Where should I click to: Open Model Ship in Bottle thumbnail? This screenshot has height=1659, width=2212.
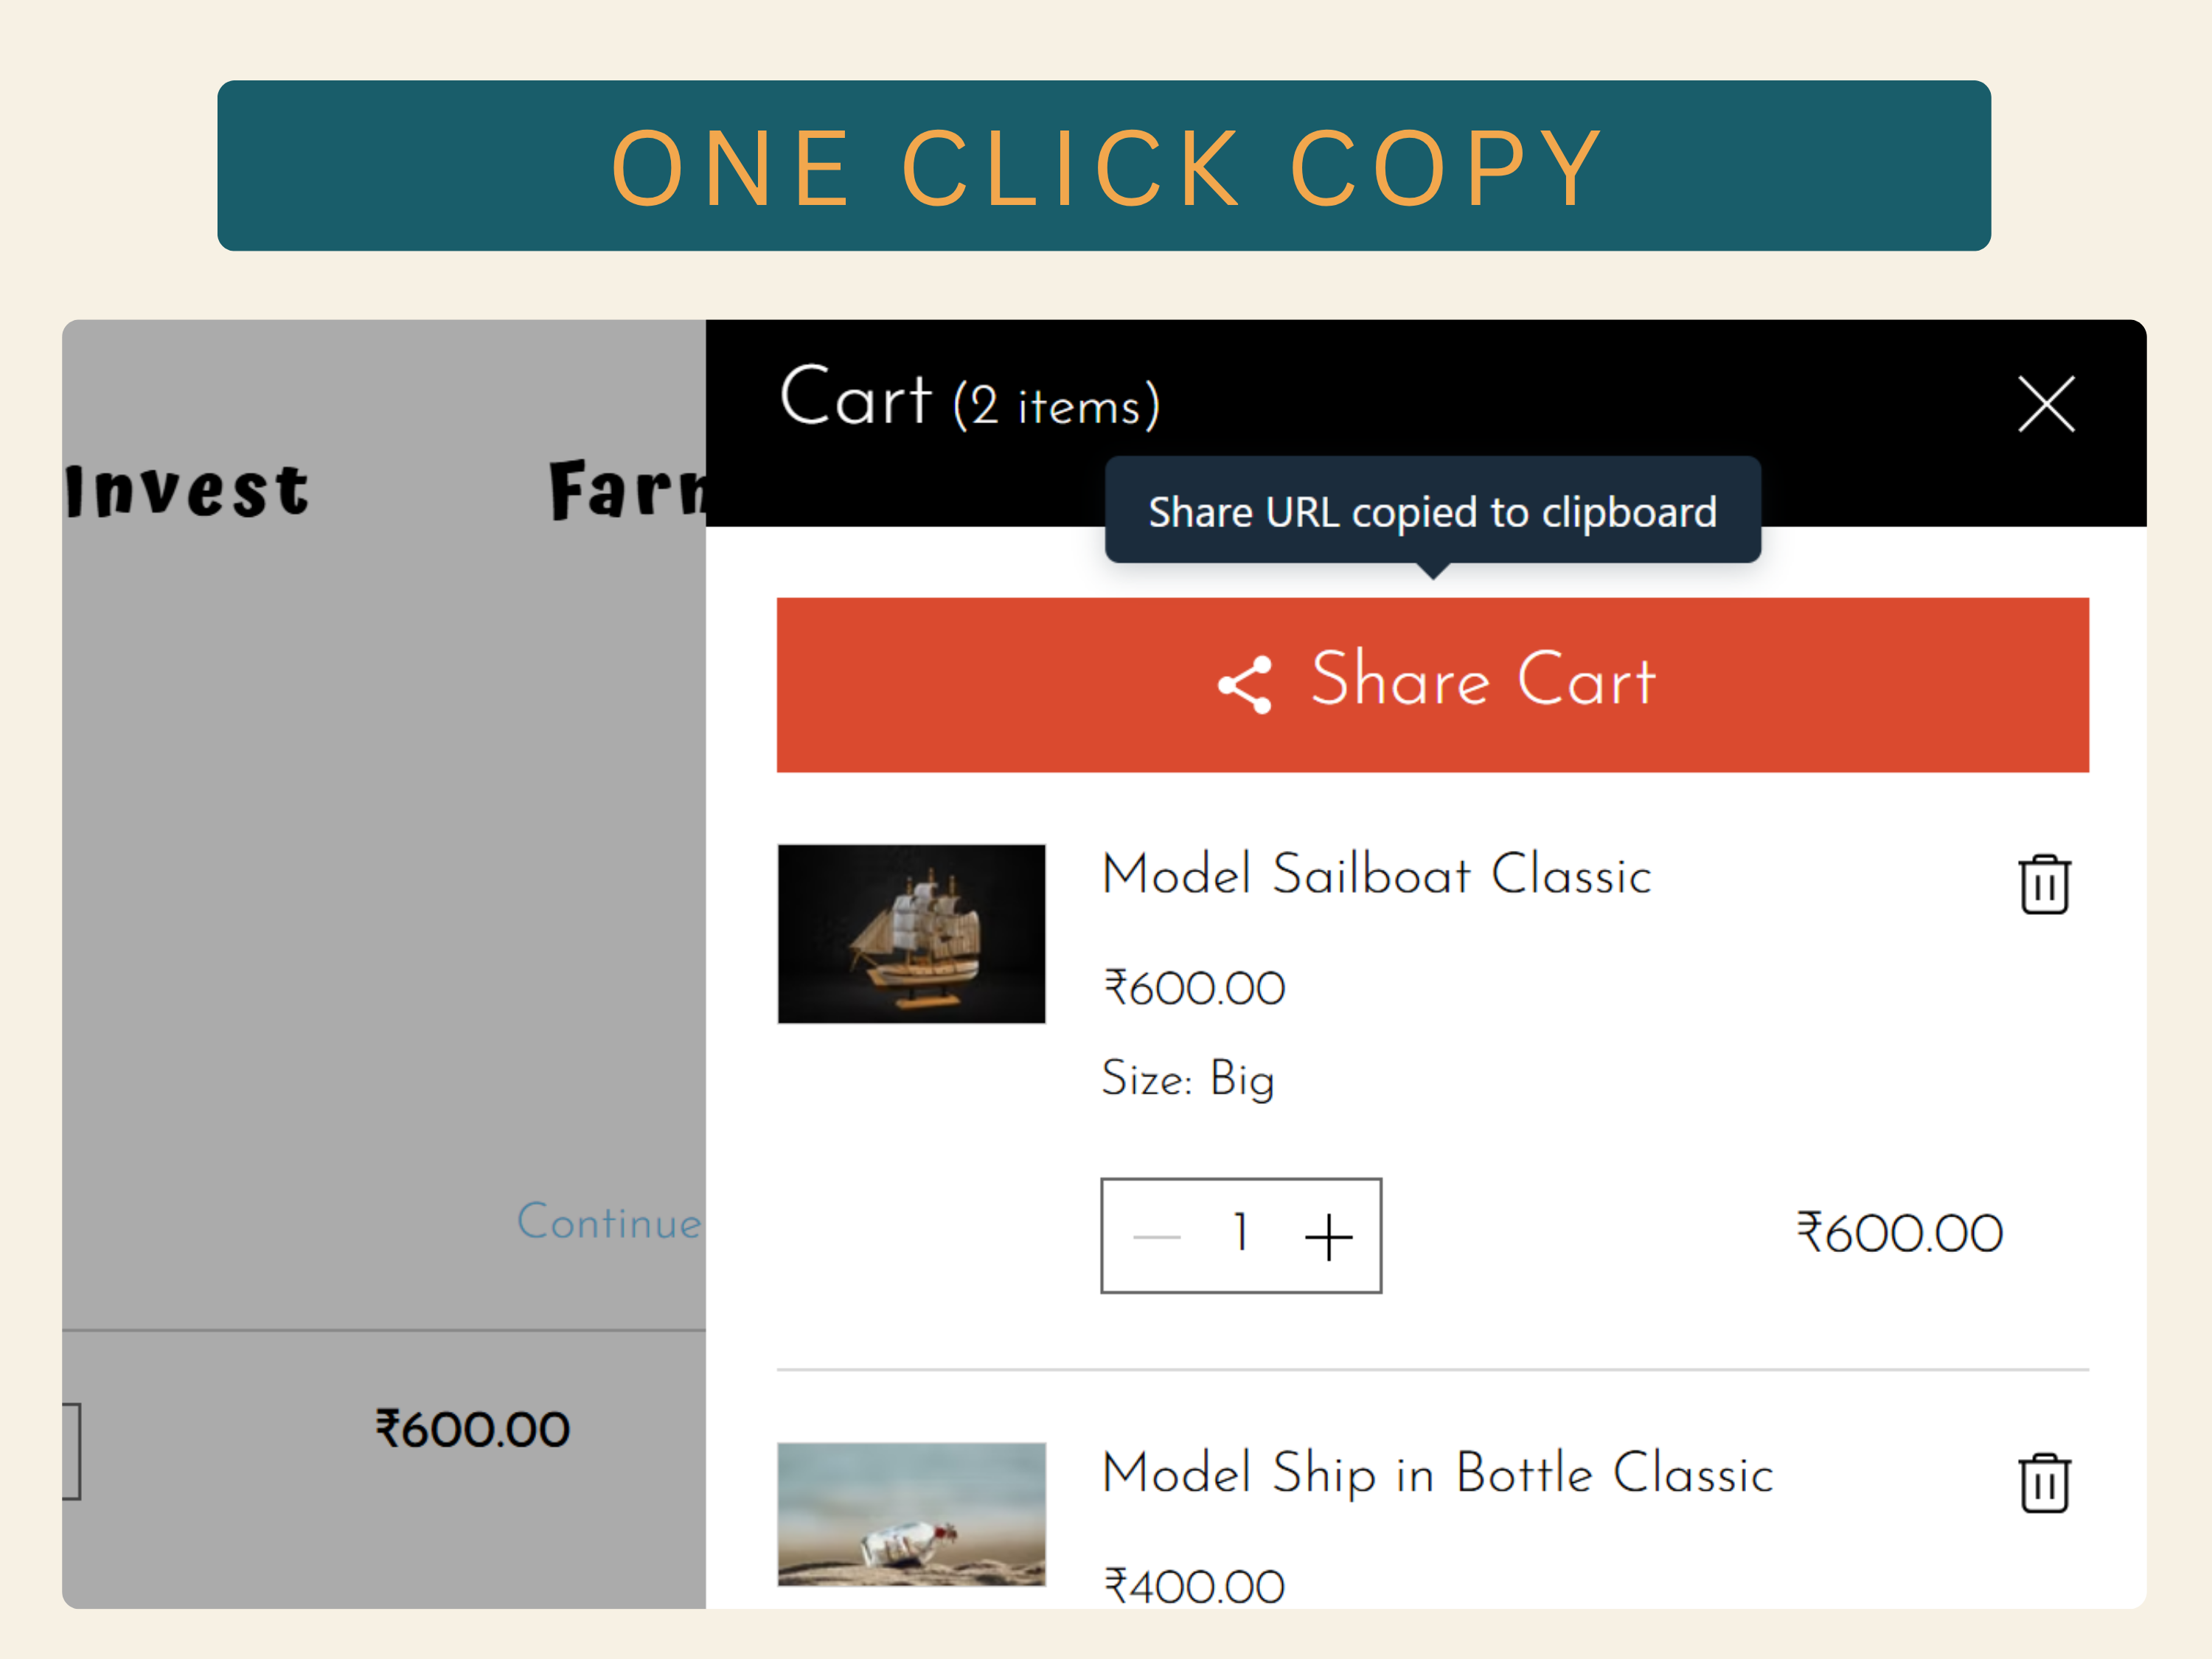click(x=911, y=1514)
